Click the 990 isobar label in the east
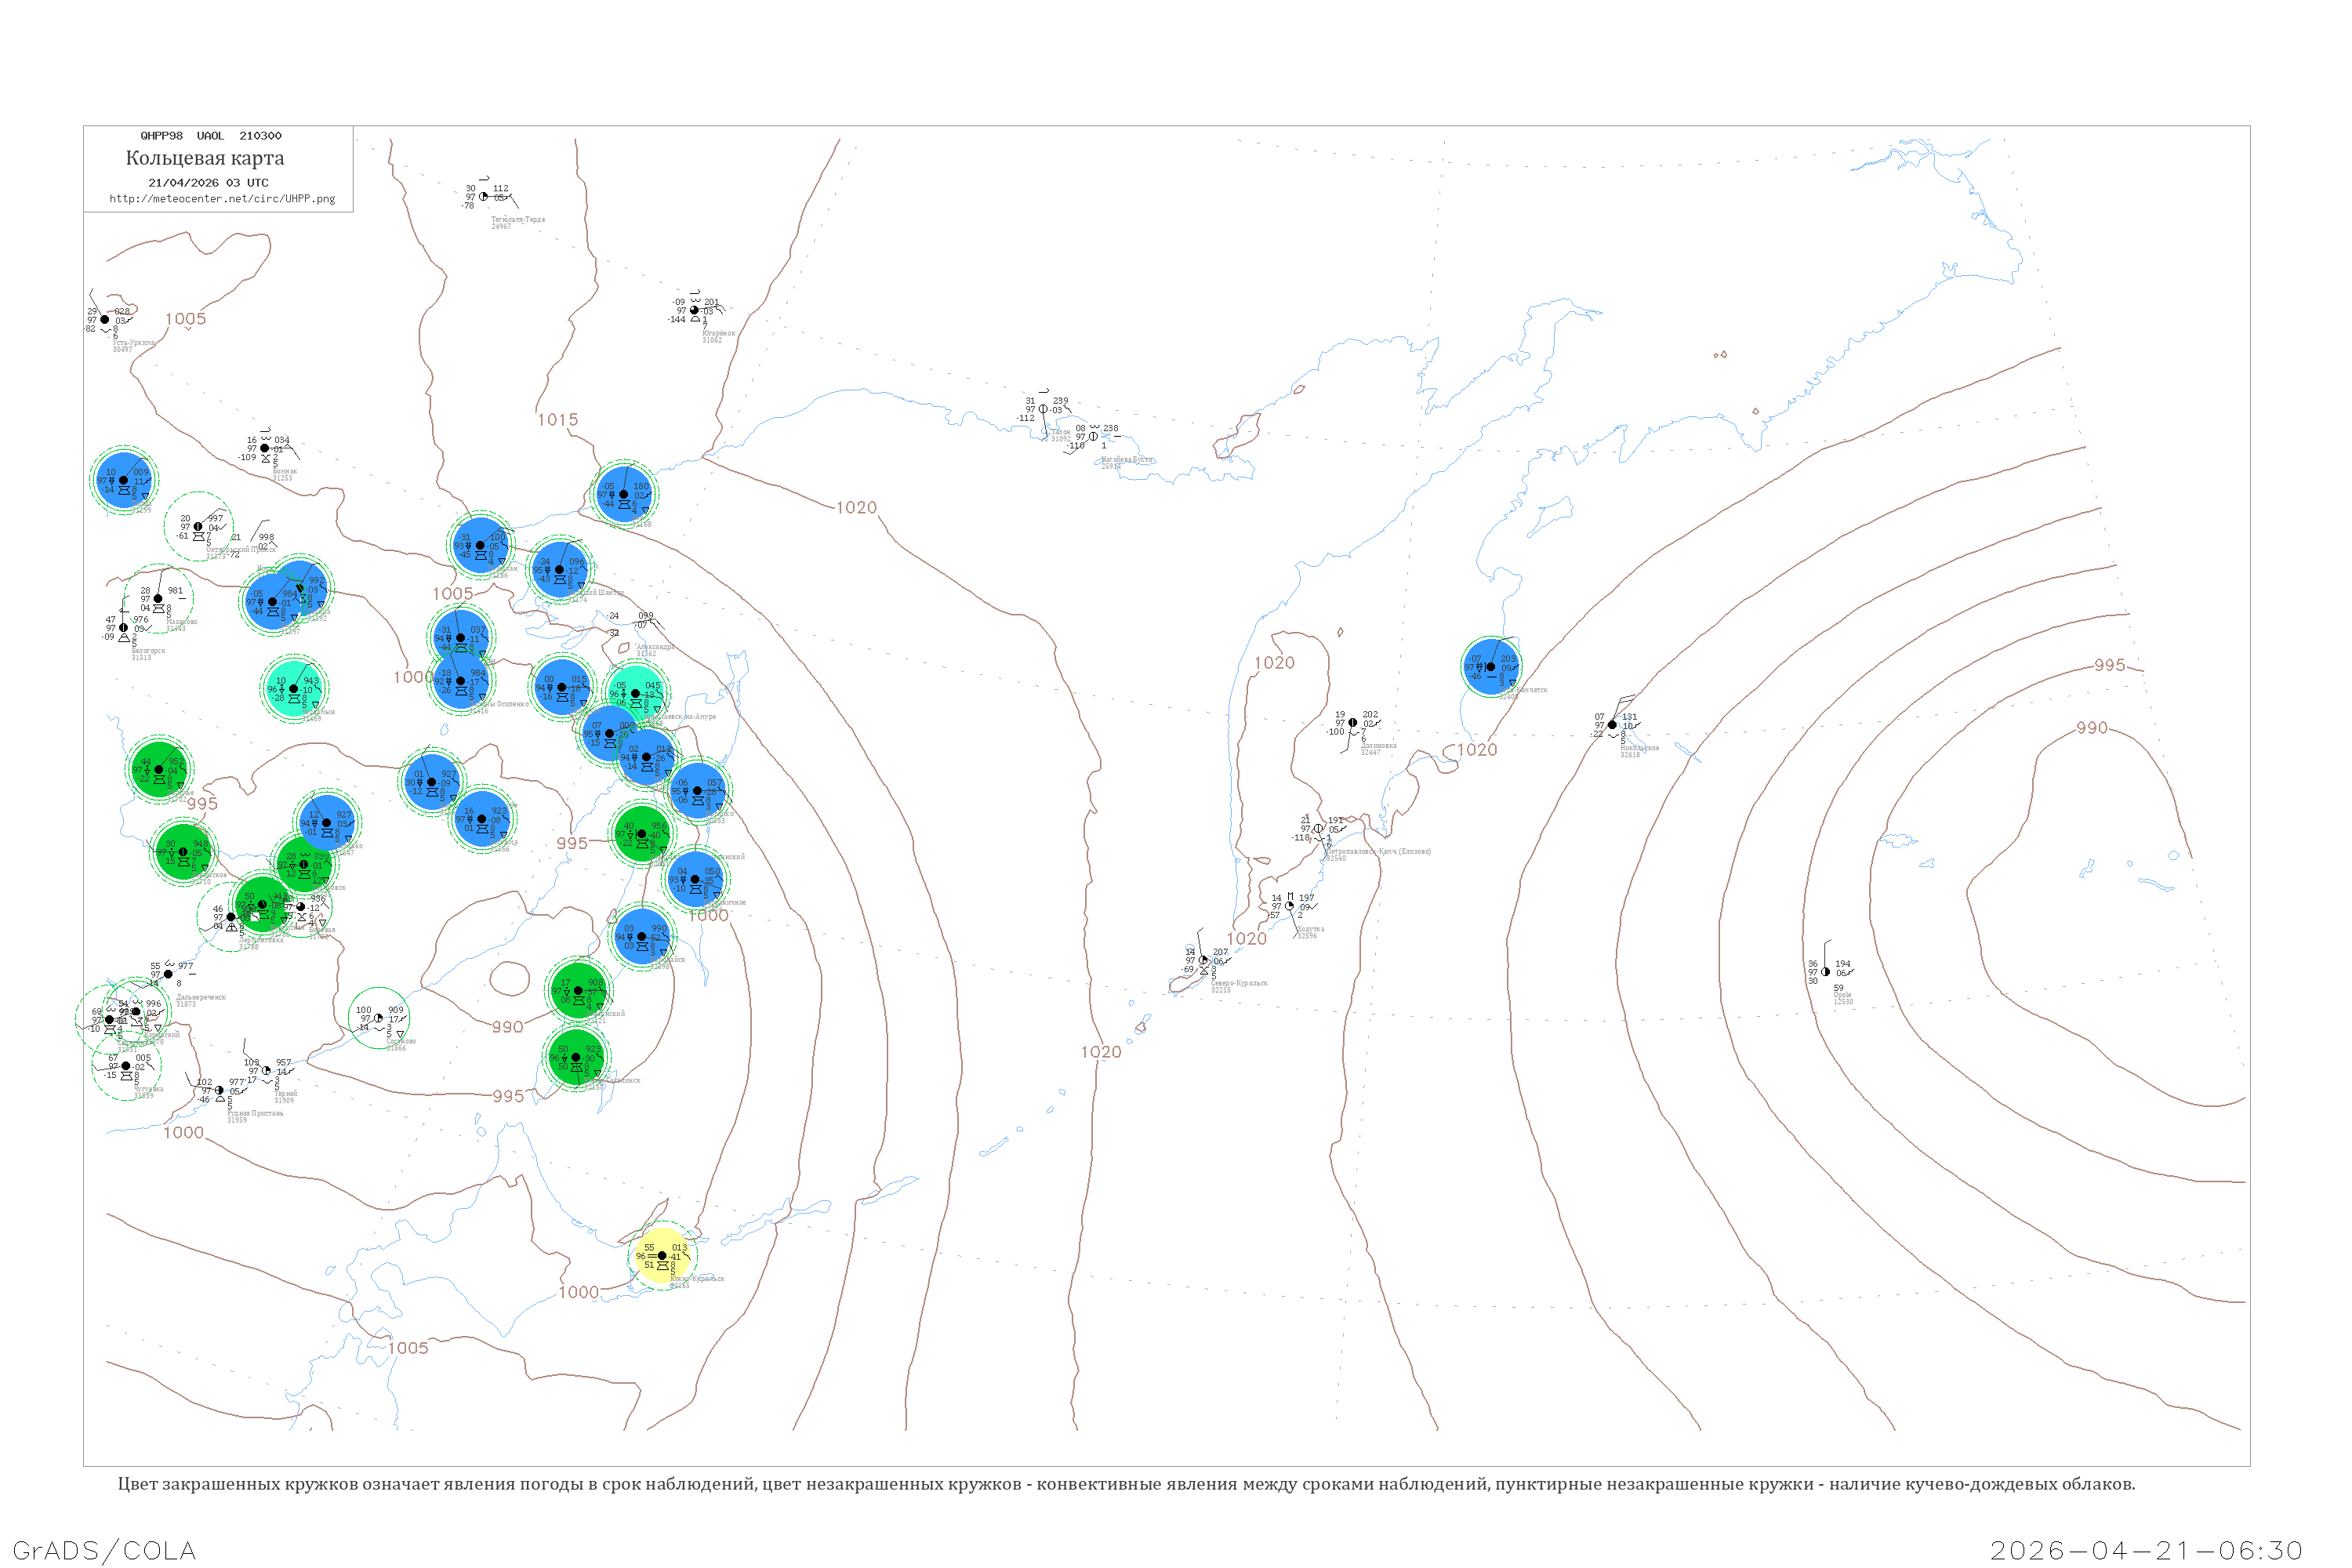The image size is (2352, 1568). (2091, 728)
